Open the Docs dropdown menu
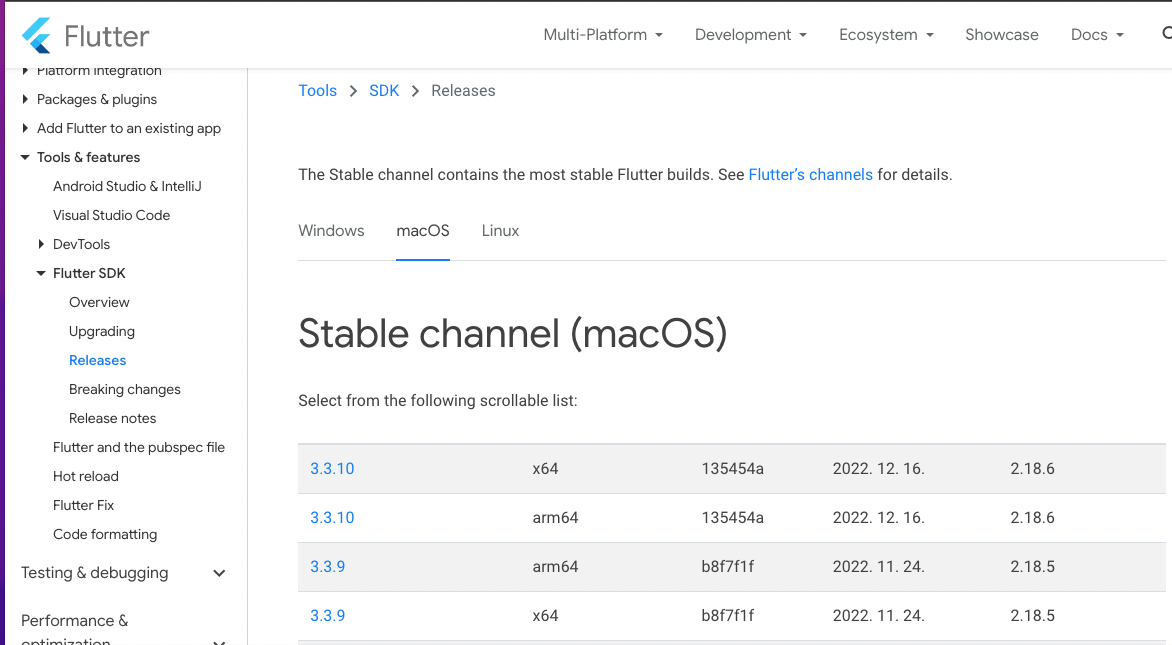Viewport: 1172px width, 645px height. pyautogui.click(x=1097, y=35)
